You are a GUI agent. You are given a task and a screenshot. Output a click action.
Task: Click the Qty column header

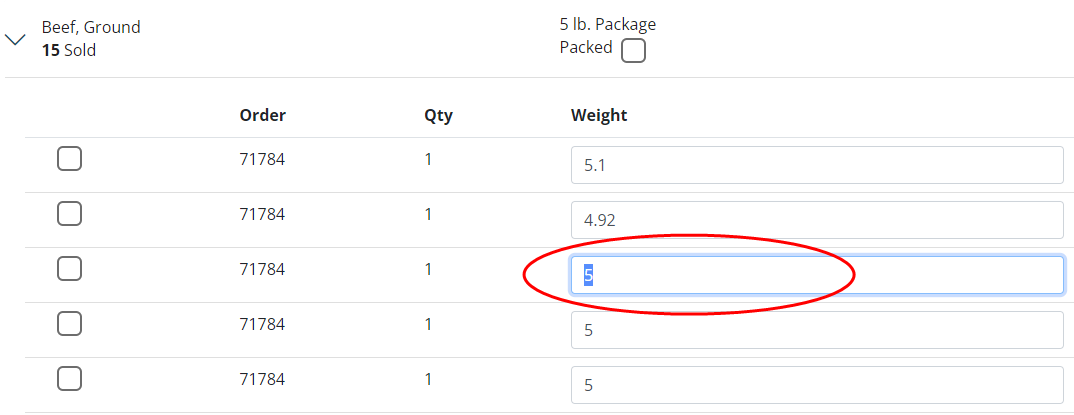pos(438,115)
